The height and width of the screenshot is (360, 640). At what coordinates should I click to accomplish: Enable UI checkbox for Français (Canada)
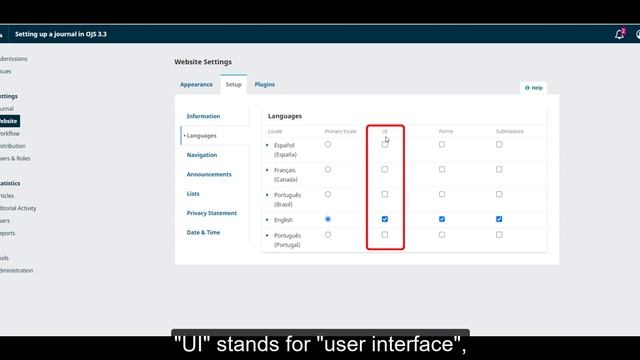point(385,169)
